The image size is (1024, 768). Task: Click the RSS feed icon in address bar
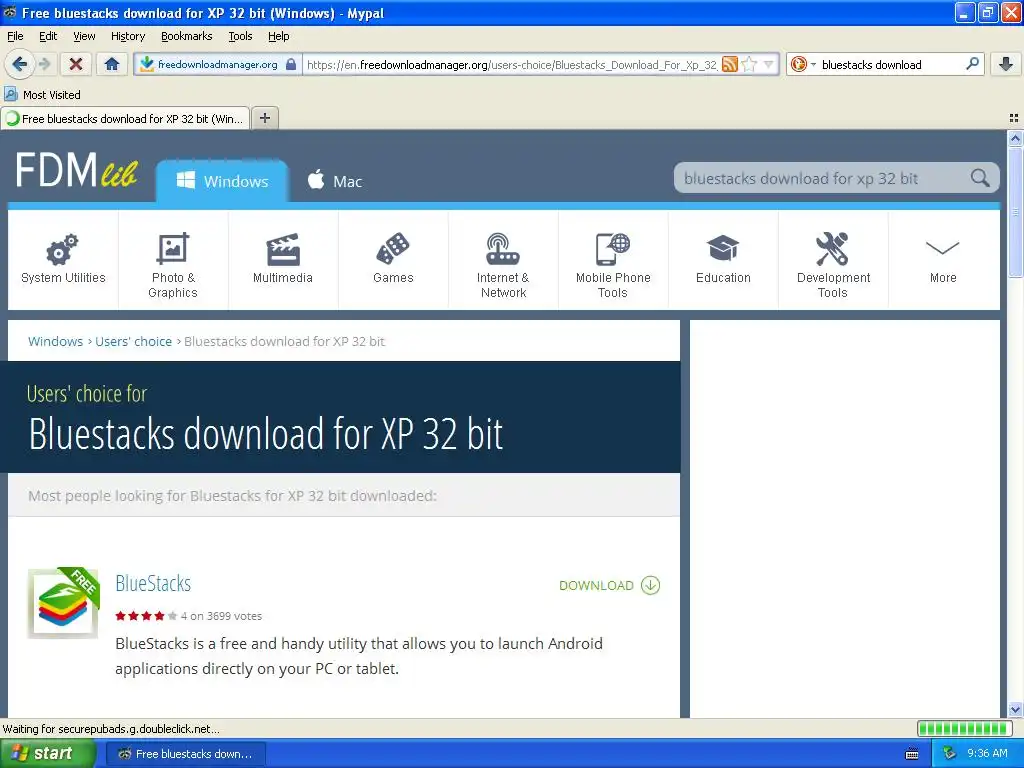click(x=729, y=64)
